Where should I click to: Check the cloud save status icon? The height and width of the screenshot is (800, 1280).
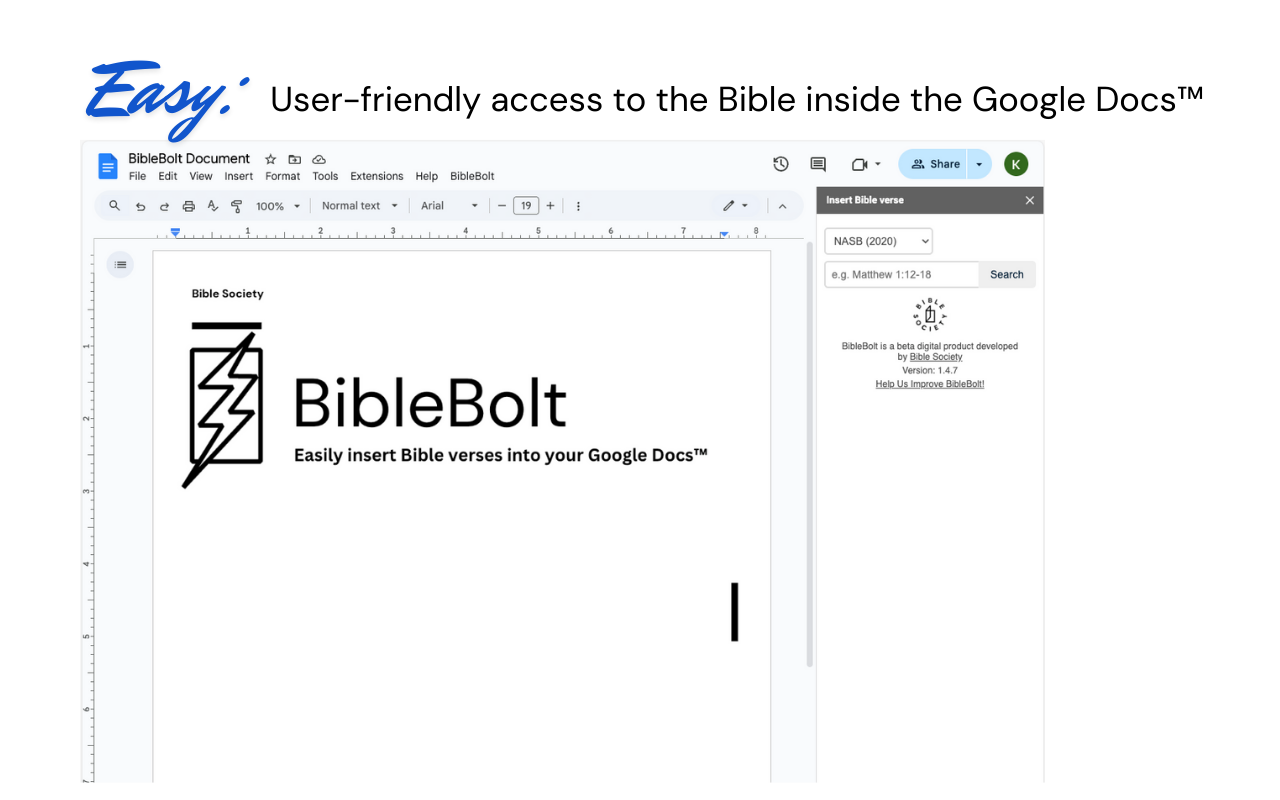(319, 159)
